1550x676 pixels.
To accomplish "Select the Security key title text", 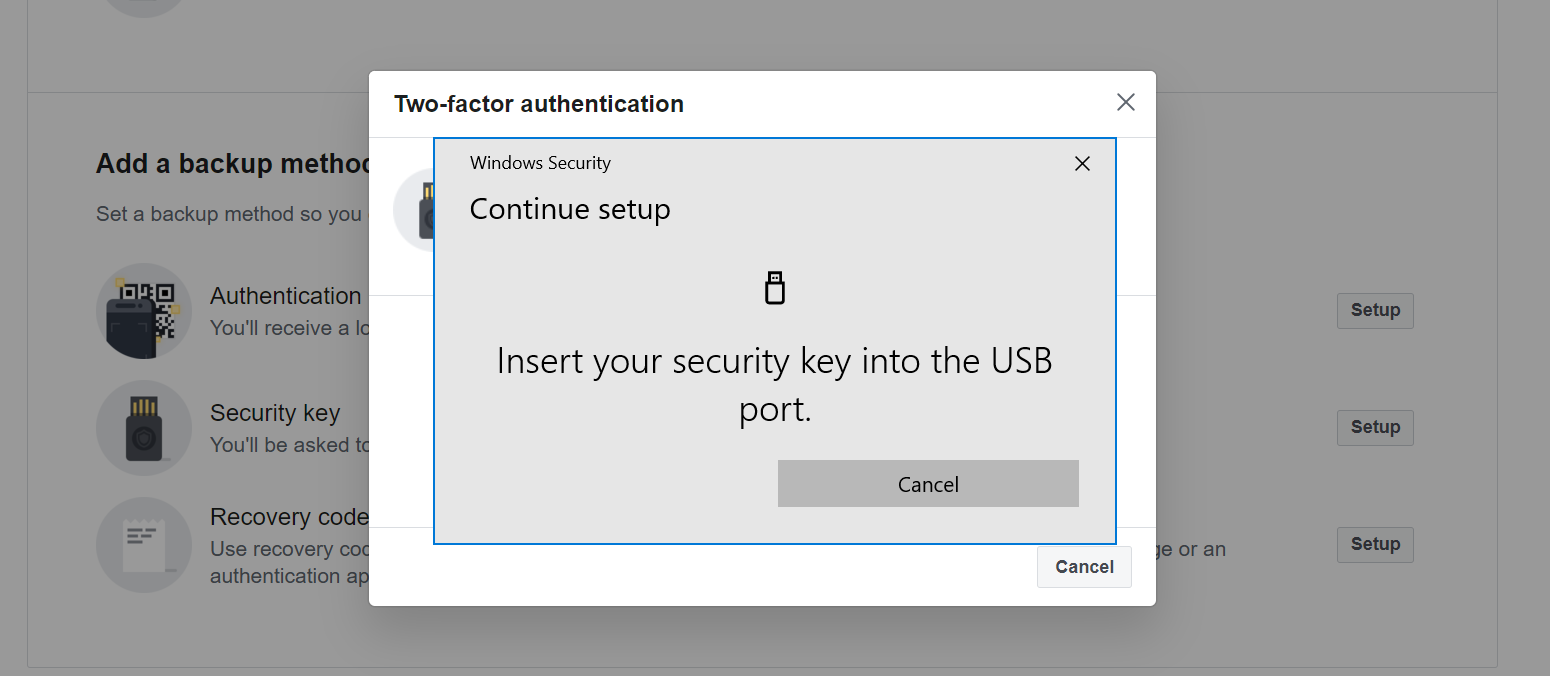I will click(x=275, y=413).
